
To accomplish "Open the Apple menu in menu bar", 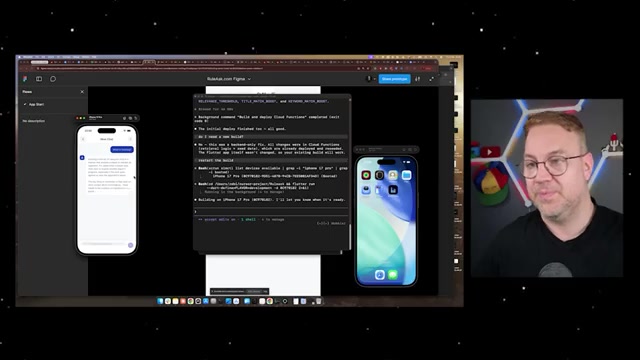I will click(20, 57).
